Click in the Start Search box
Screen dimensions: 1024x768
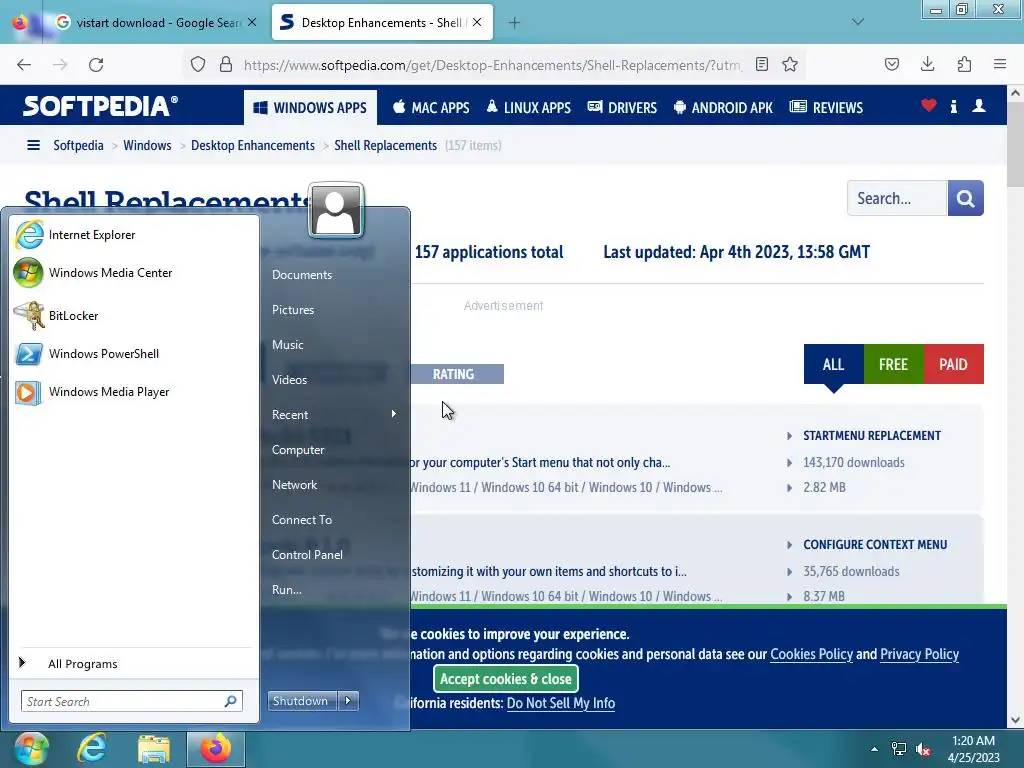pos(131,701)
